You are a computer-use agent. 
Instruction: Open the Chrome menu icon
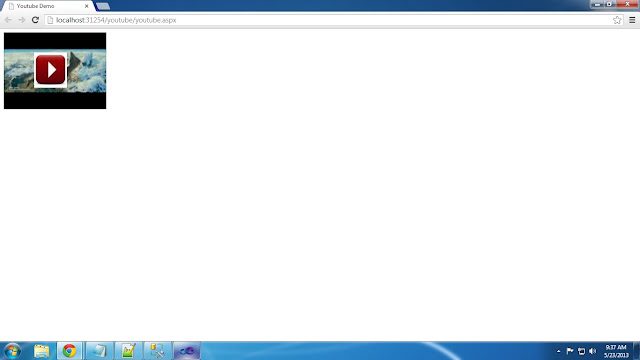(632, 20)
